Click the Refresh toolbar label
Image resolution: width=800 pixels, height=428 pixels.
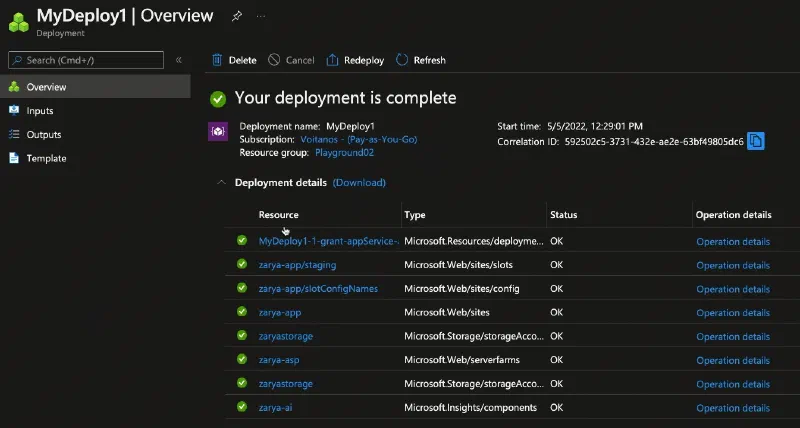[x=430, y=60]
